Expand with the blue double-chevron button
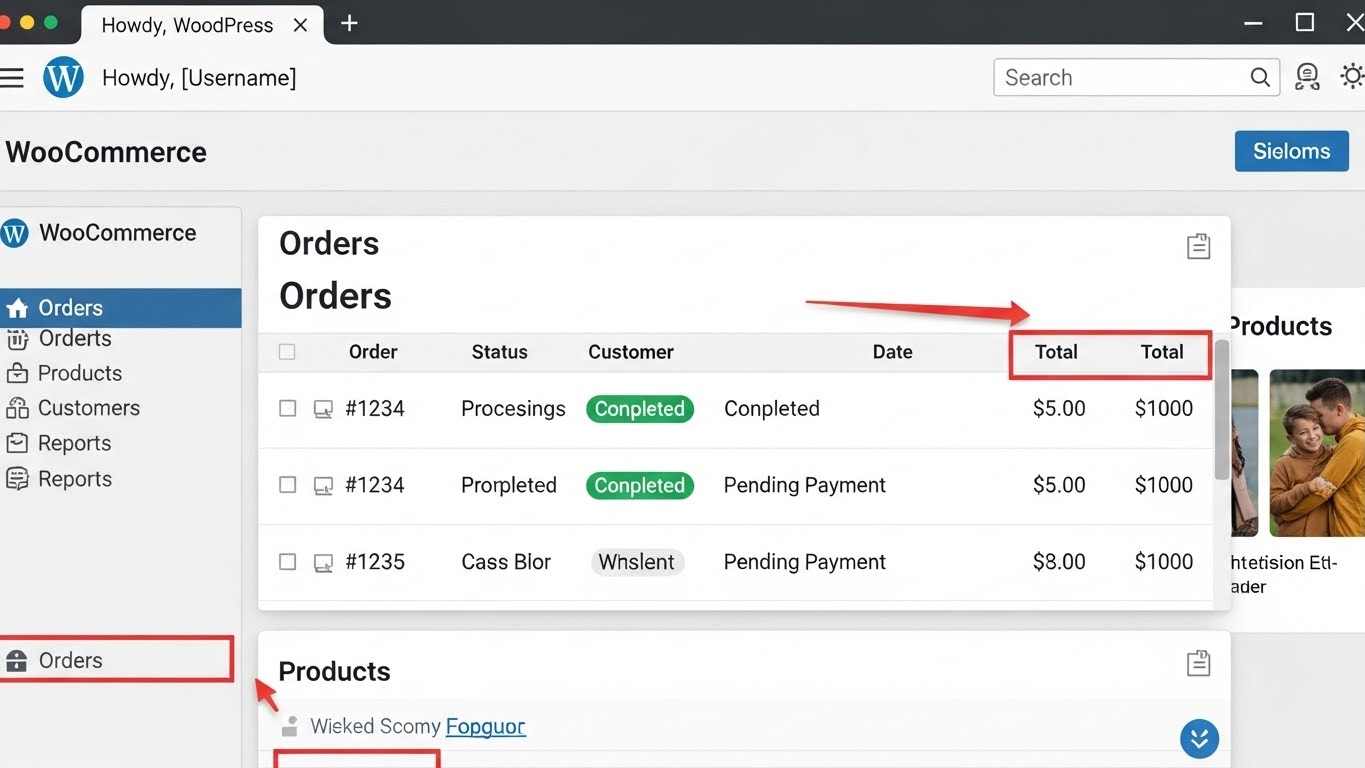 1199,739
